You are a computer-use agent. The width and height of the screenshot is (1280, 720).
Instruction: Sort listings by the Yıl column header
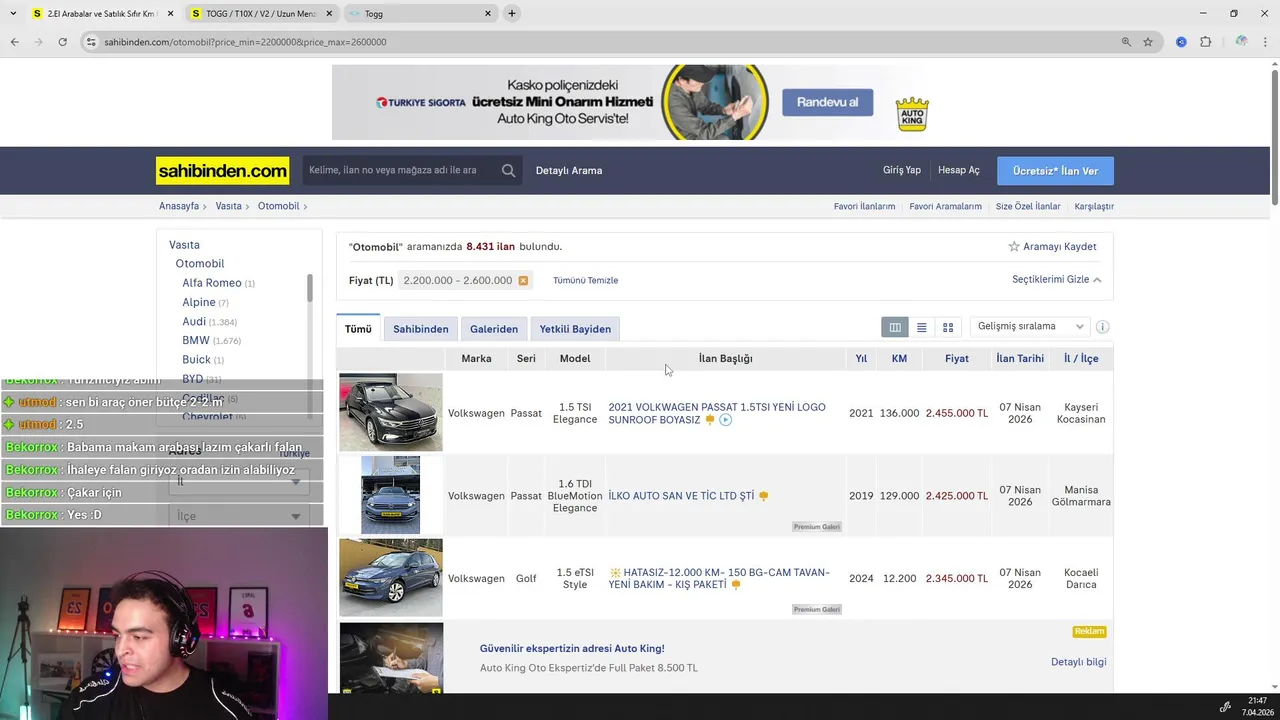click(x=861, y=358)
